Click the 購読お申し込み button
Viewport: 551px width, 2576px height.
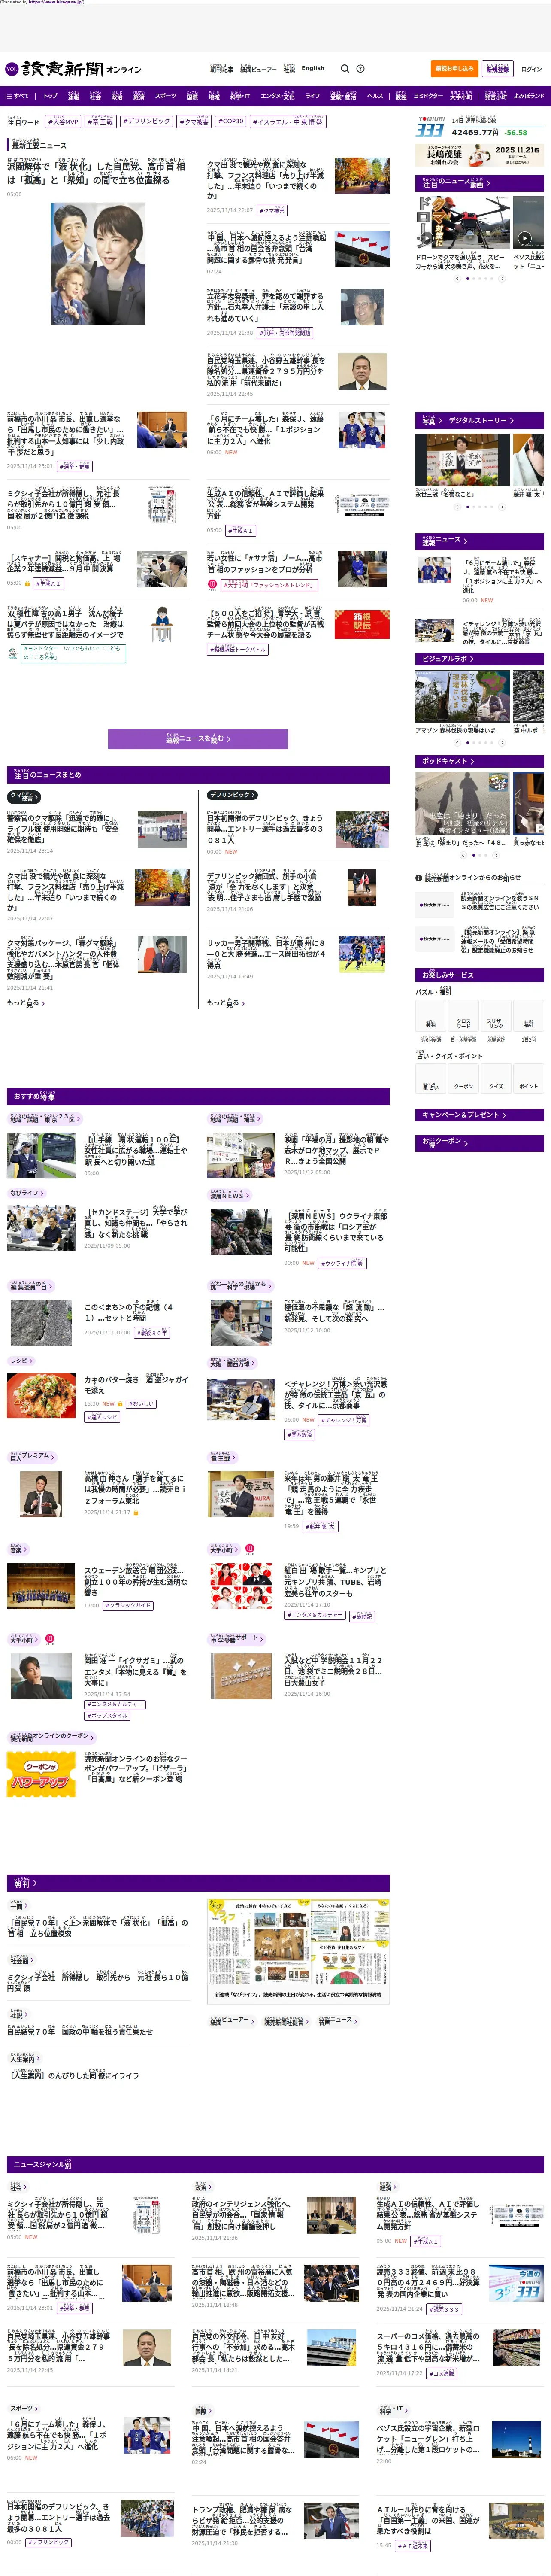tap(454, 69)
